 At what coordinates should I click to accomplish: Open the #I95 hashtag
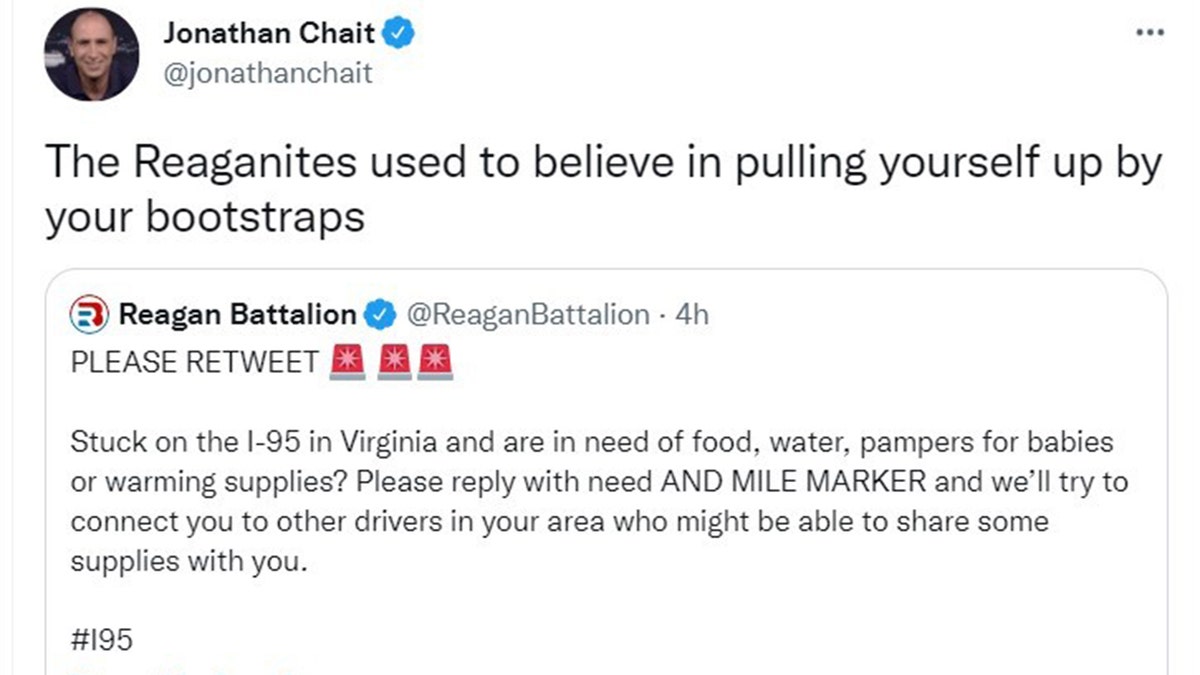coord(101,639)
